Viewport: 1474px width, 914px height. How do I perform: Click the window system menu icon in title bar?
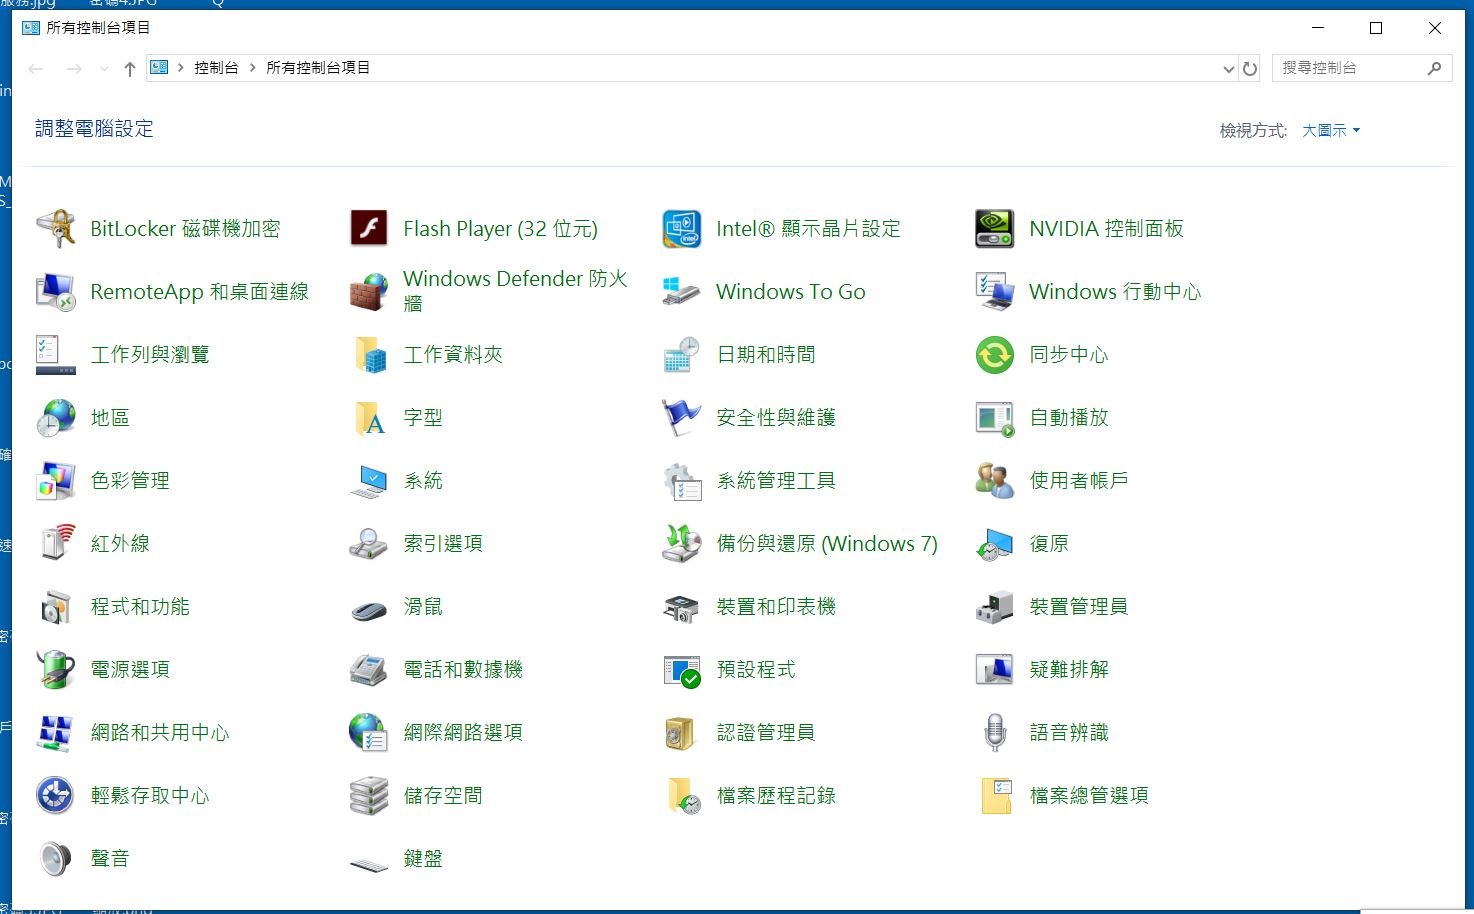click(30, 27)
